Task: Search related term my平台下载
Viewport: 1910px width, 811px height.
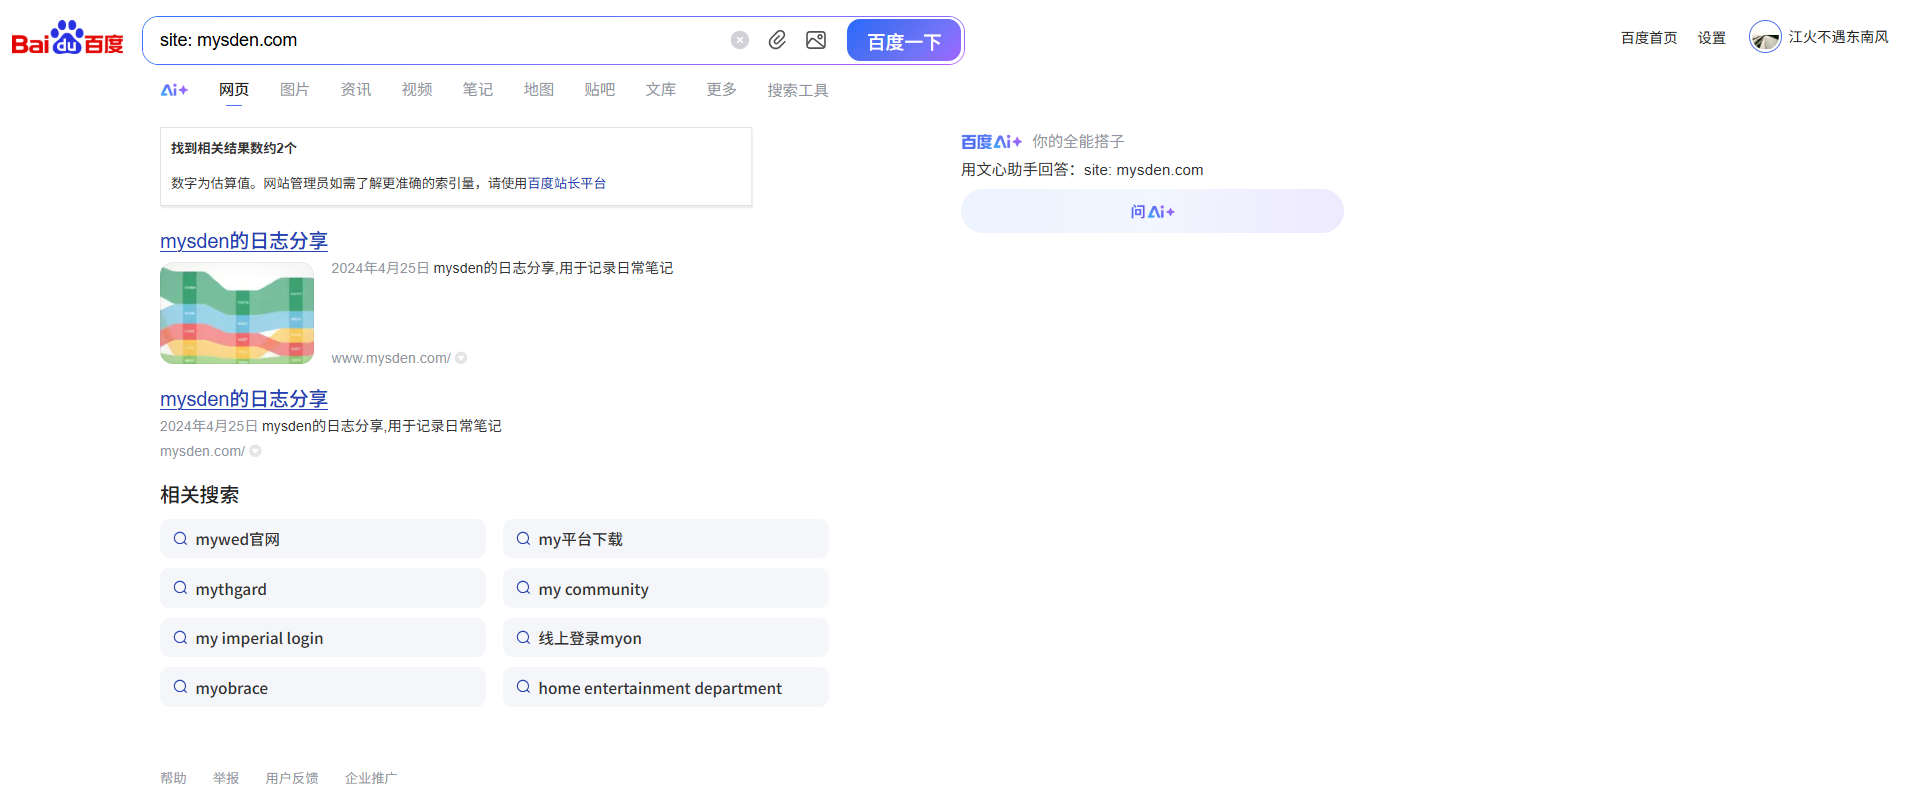Action: (666, 539)
